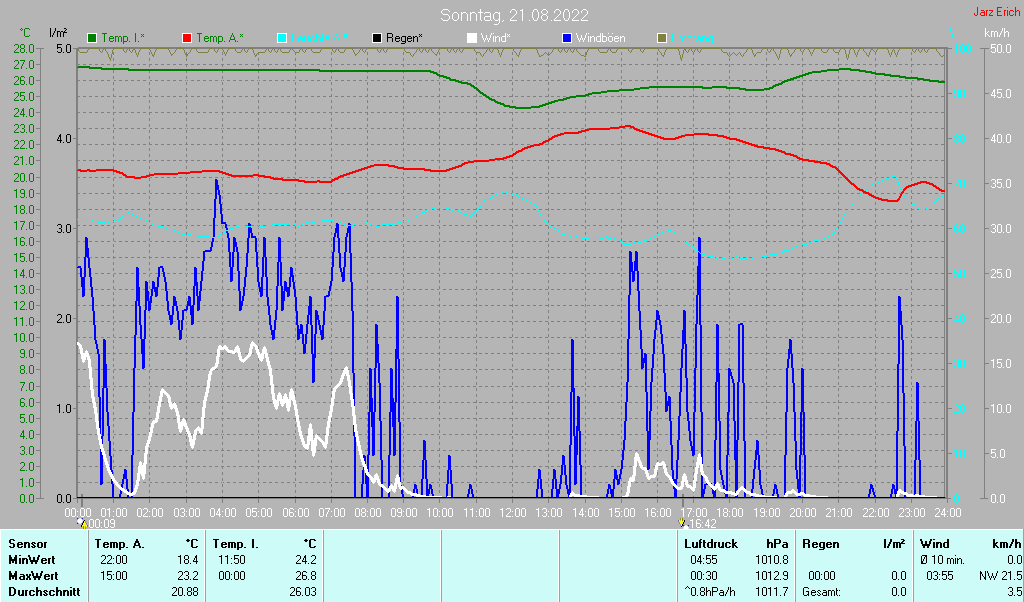This screenshot has width=1024, height=602.
Task: Click the '00:30' pressure maximum time
Action: click(x=703, y=576)
